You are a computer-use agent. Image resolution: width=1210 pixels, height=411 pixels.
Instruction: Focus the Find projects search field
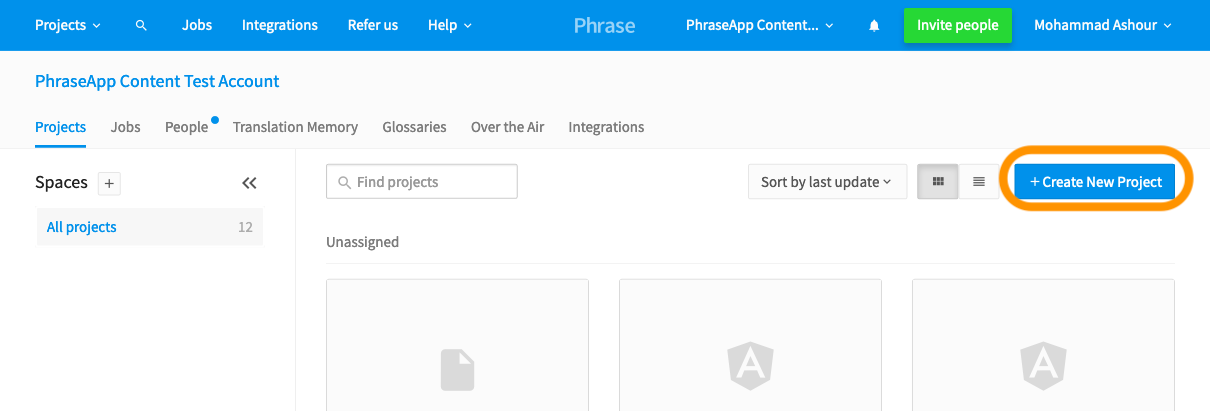tap(422, 182)
